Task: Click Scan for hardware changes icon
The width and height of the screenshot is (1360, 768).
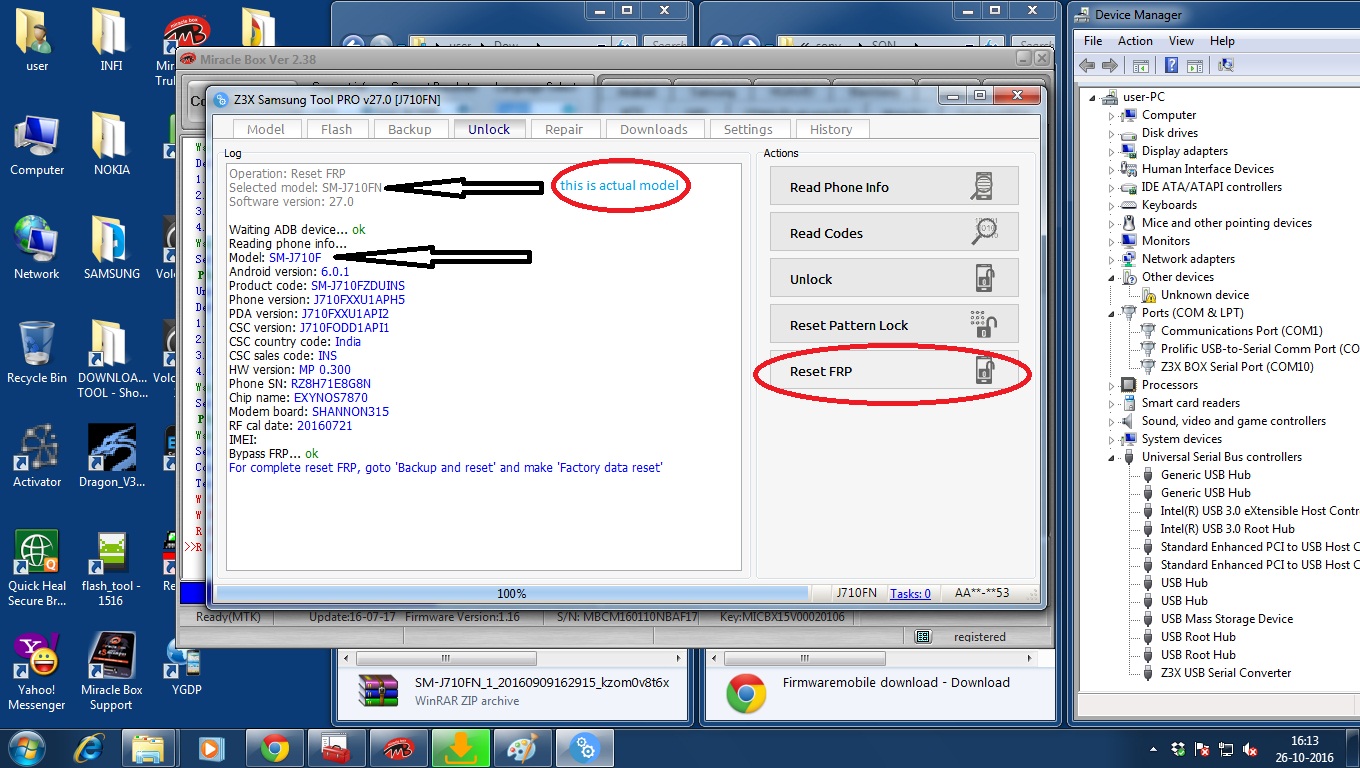Action: click(x=1226, y=65)
